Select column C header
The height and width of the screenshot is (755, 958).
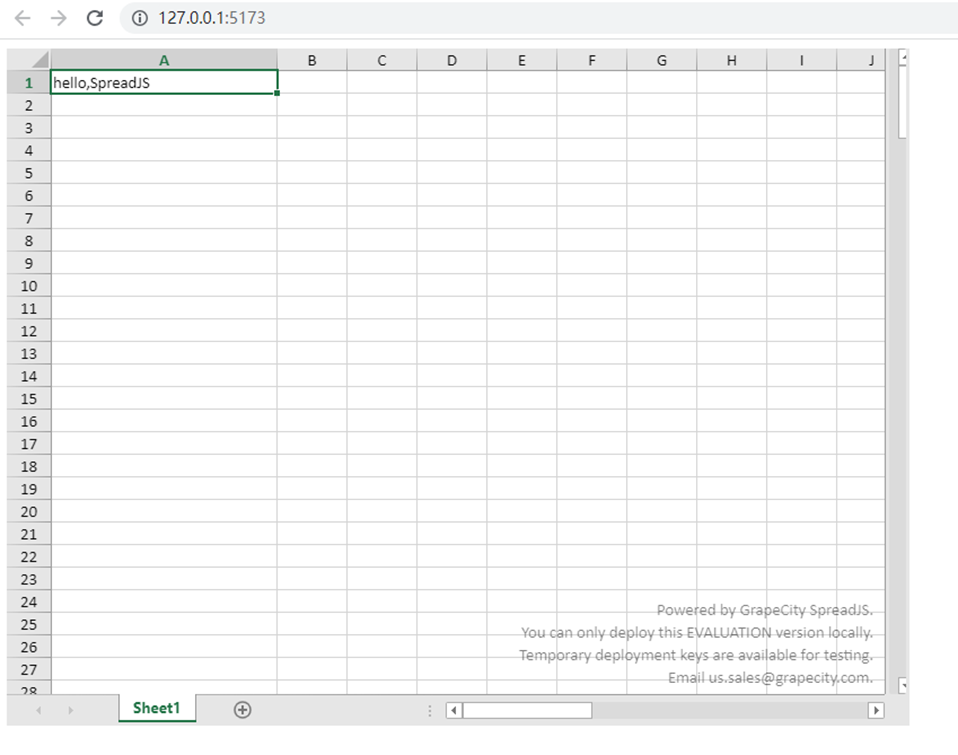coord(382,60)
